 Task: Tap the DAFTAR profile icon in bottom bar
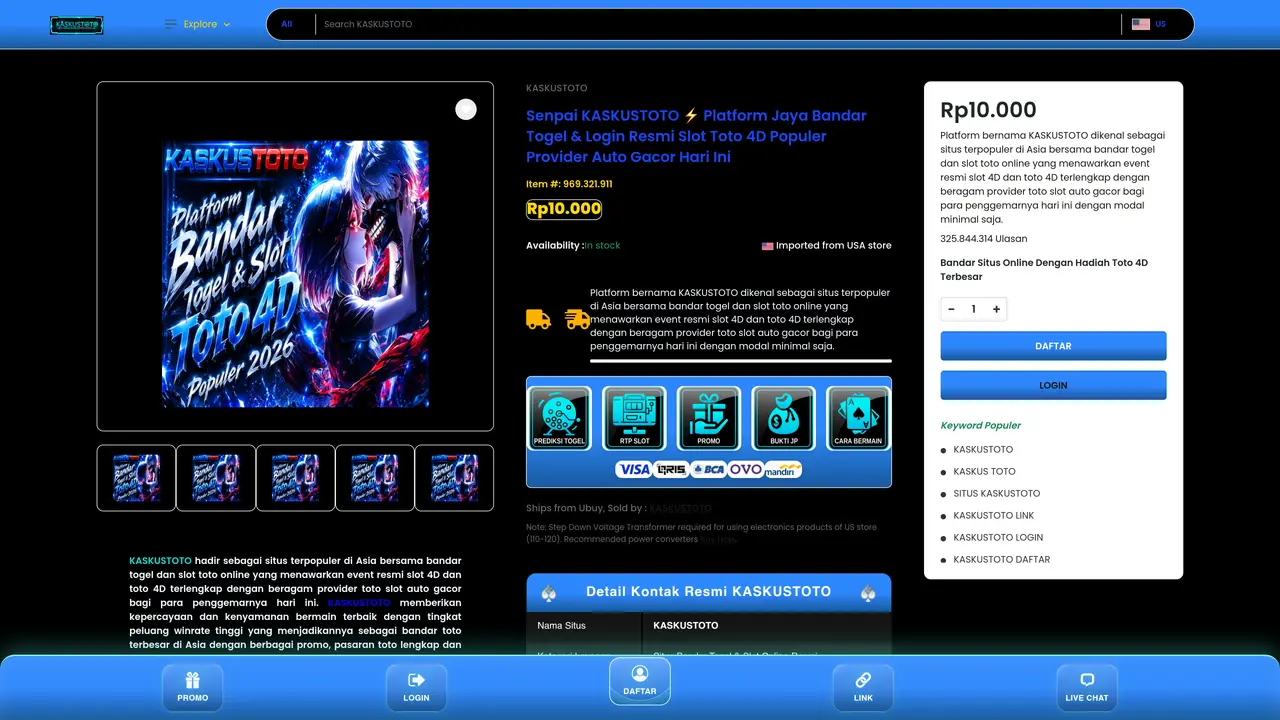(x=640, y=681)
